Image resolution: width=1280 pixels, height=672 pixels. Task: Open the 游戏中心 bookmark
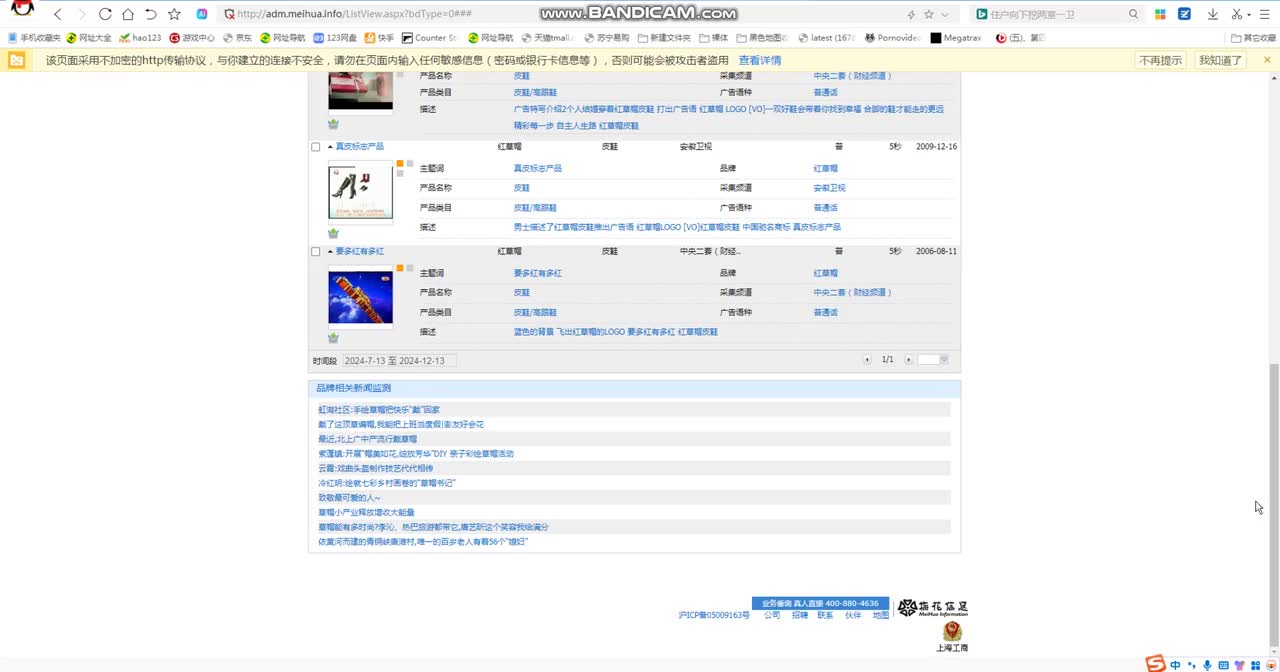192,38
